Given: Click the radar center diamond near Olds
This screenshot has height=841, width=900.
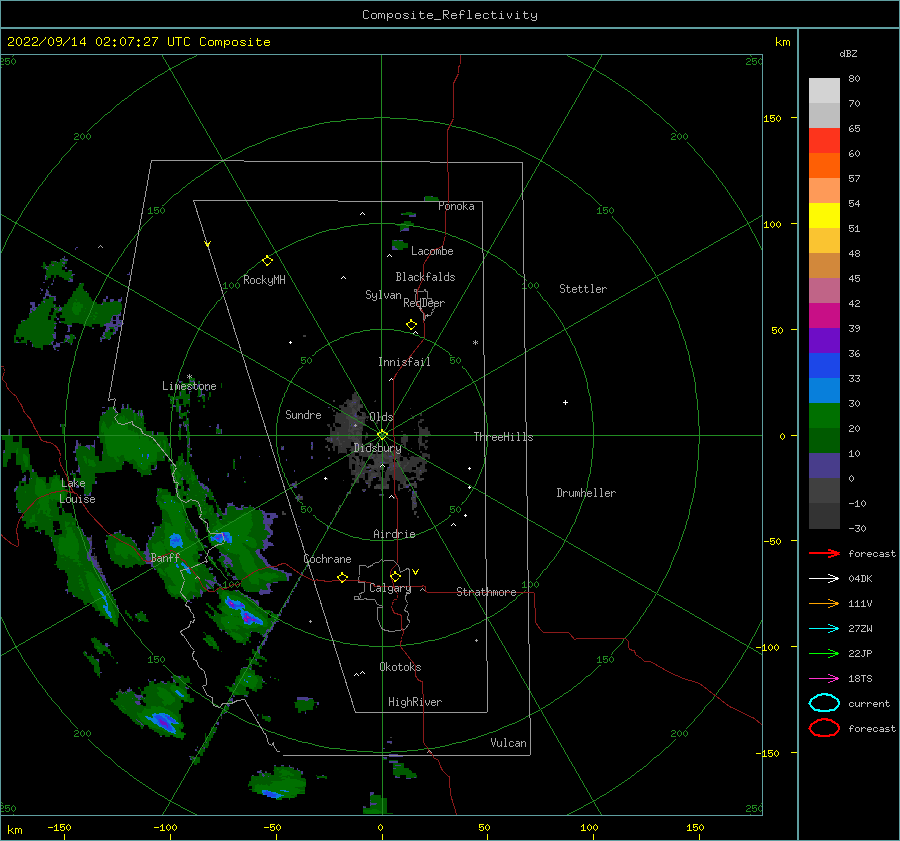Looking at the screenshot, I should (382, 435).
